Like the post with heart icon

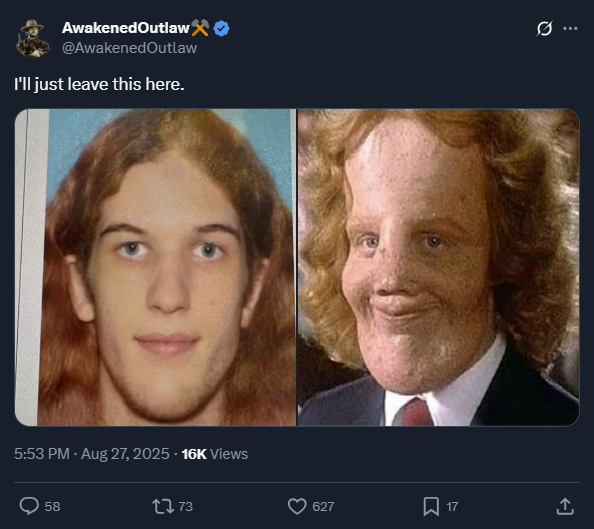click(x=297, y=506)
